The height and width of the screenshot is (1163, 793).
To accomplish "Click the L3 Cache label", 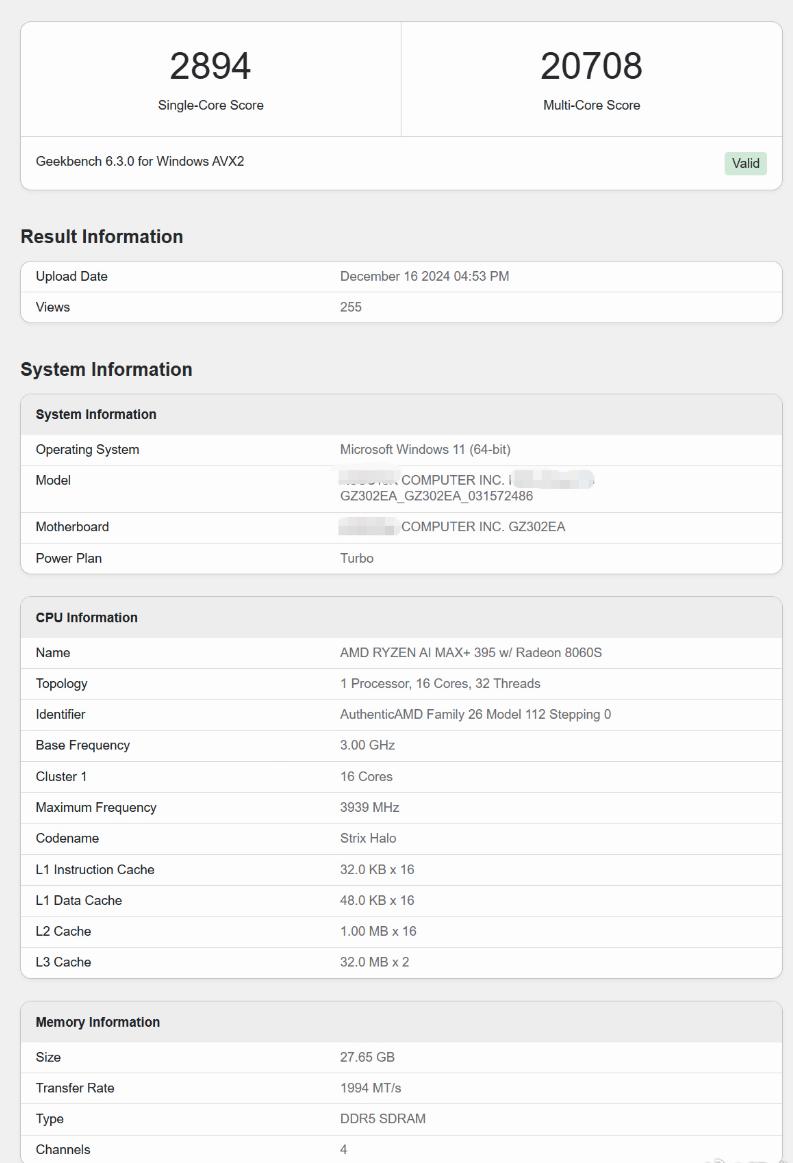I will click(63, 962).
